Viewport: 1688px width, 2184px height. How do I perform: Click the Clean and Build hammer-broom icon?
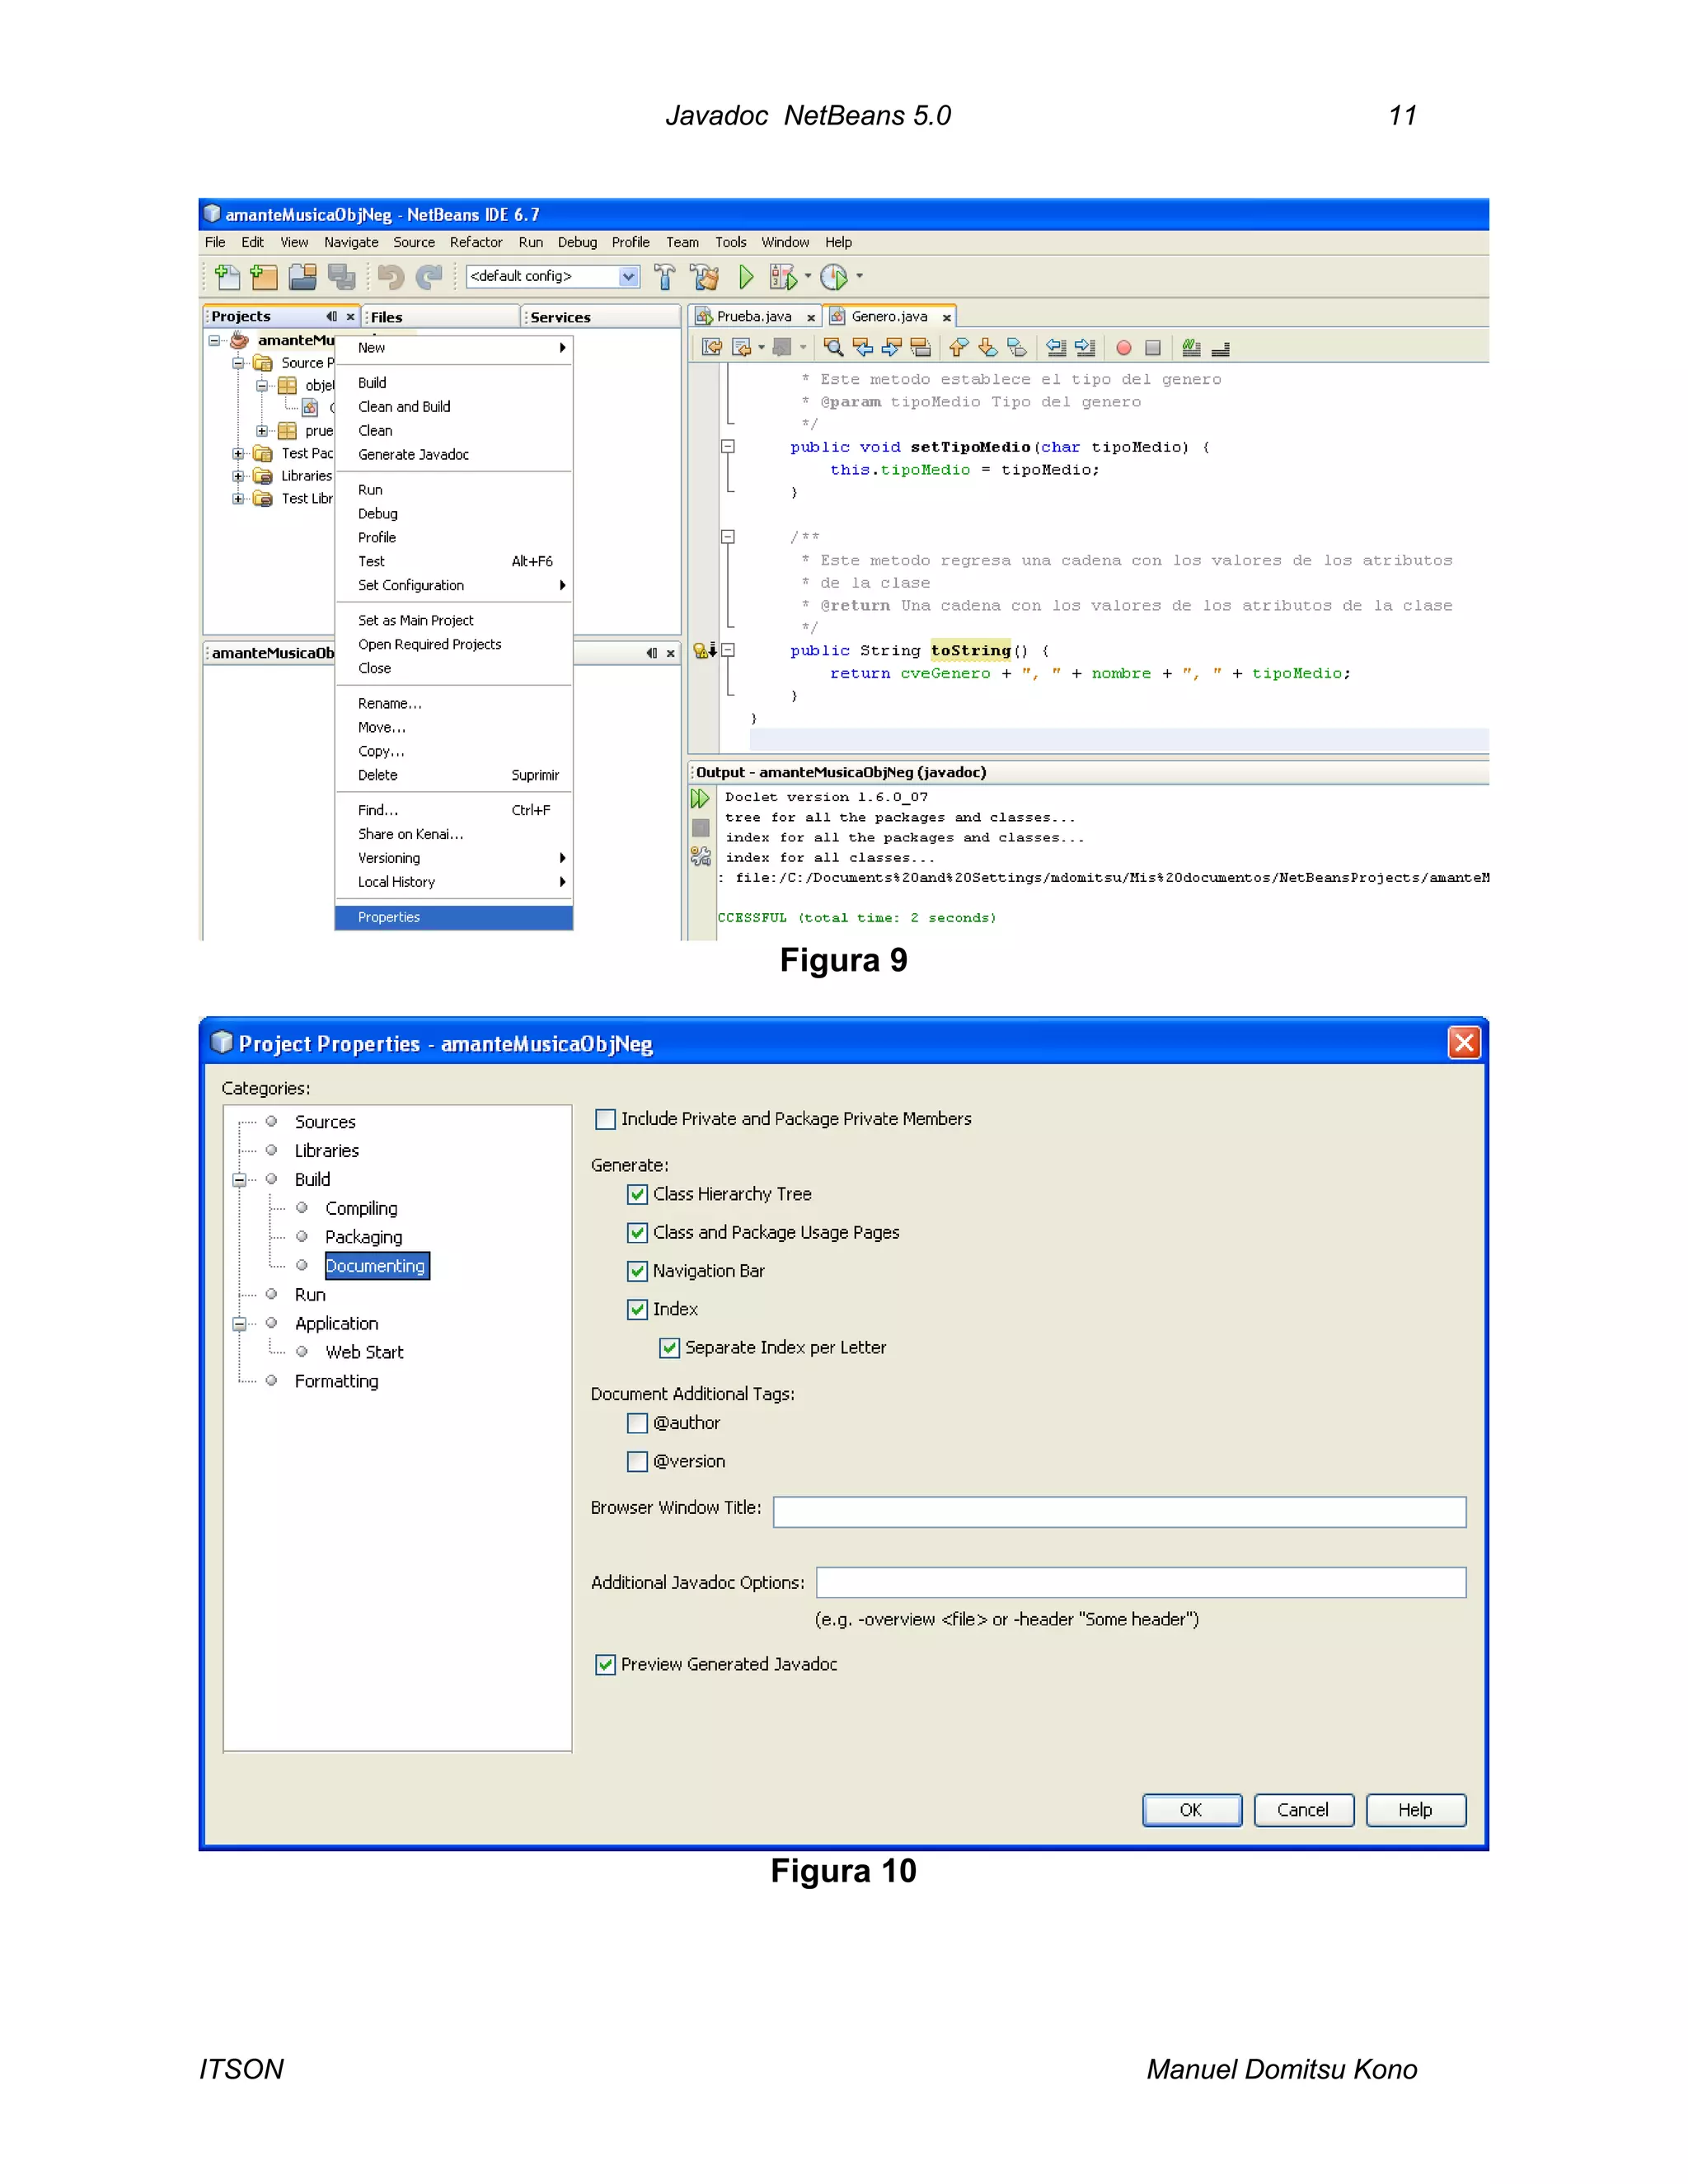pyautogui.click(x=705, y=277)
